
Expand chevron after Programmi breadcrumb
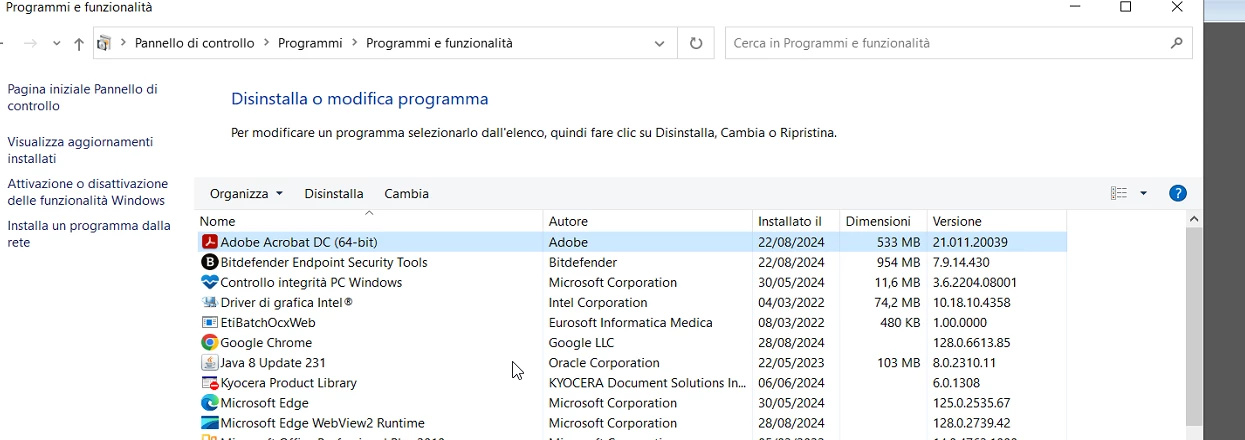(354, 43)
